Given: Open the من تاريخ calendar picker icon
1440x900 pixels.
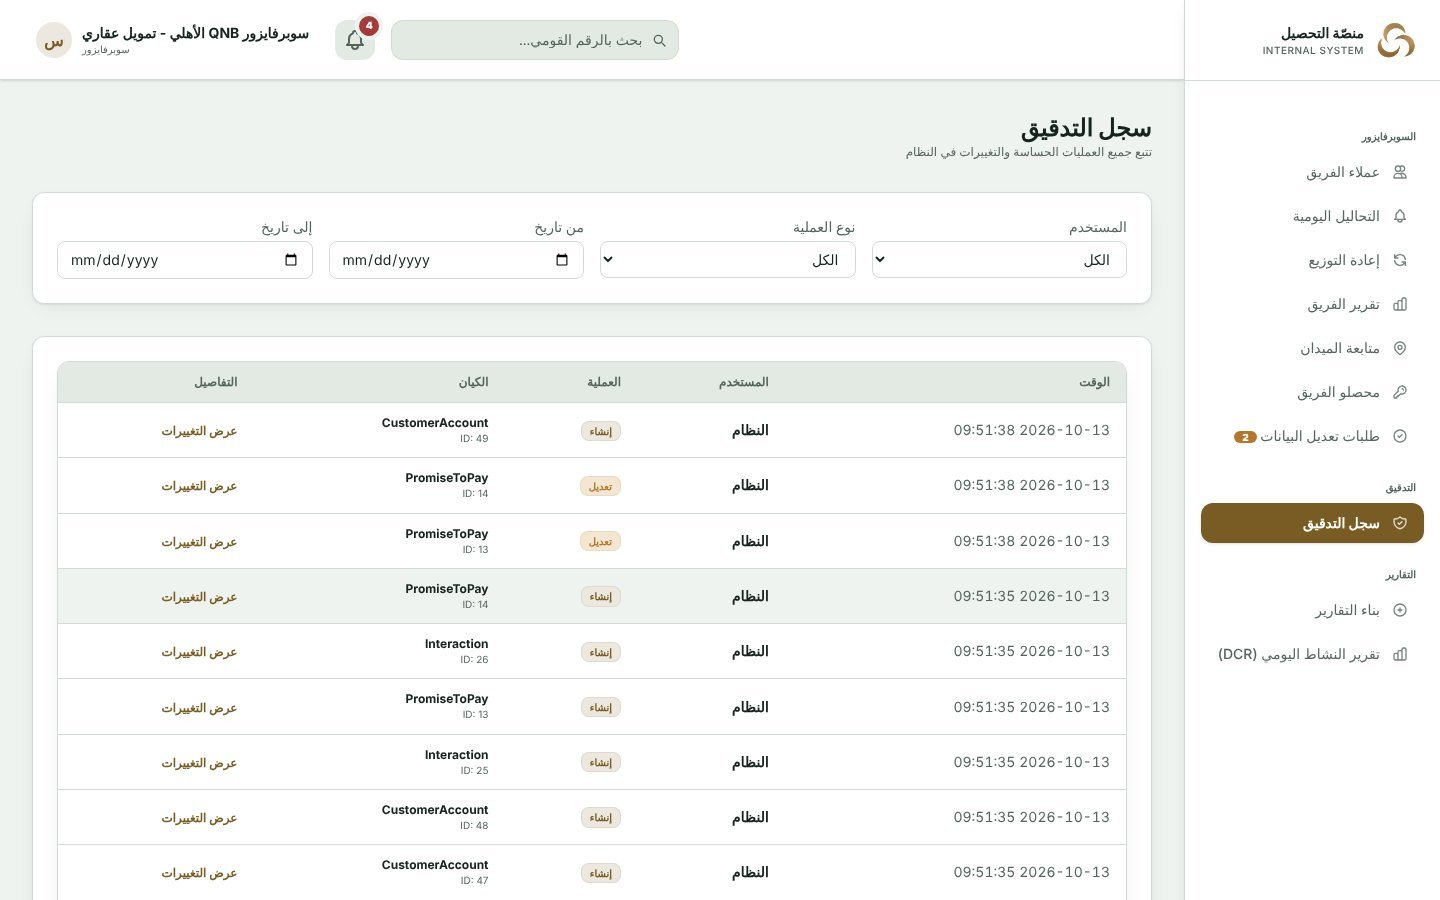Looking at the screenshot, I should click(562, 260).
